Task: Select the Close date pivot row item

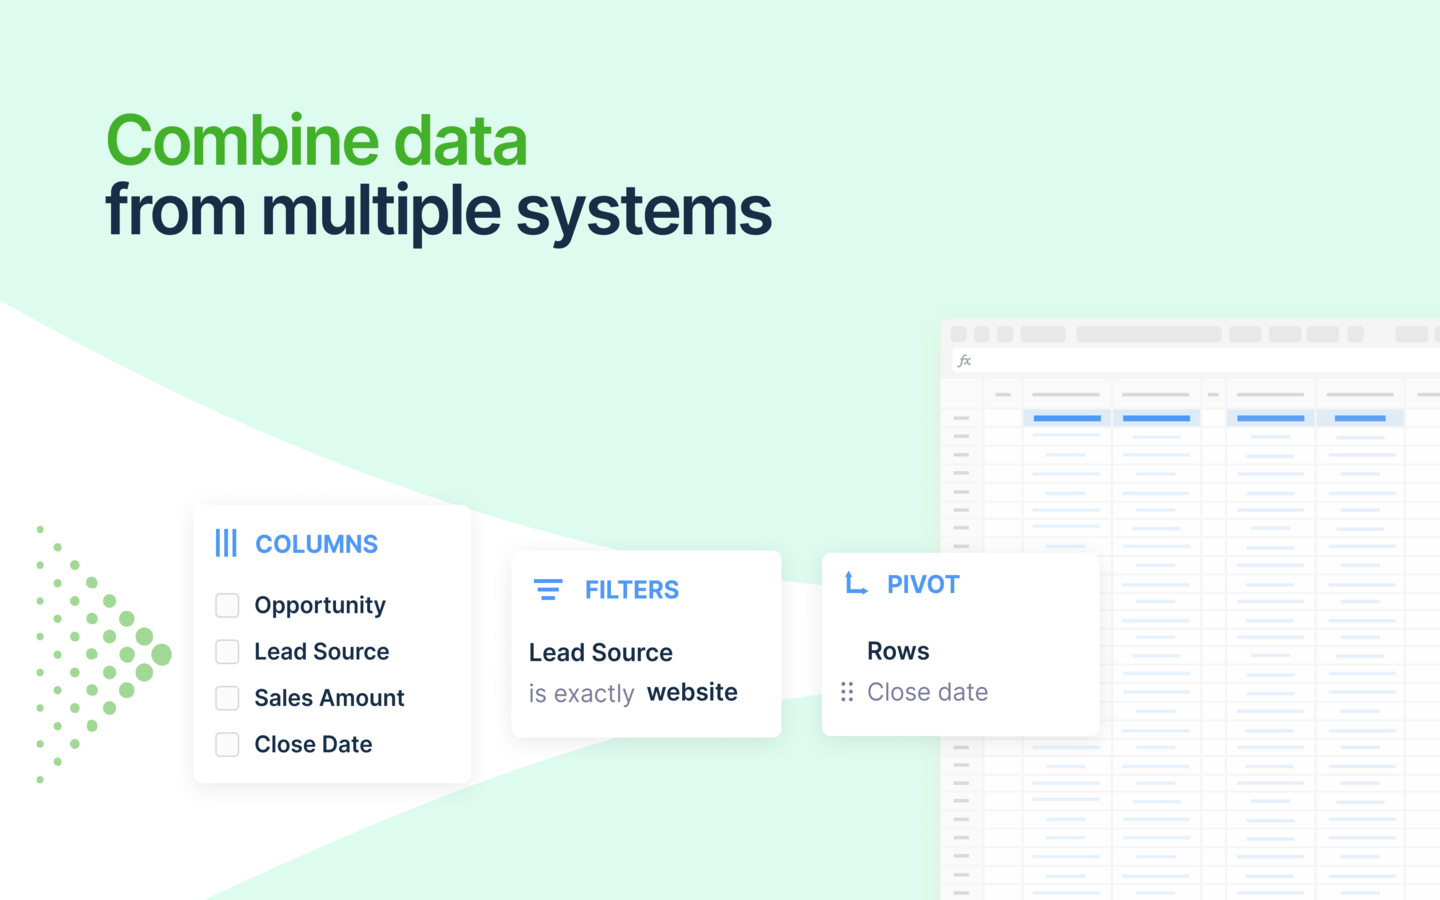Action: (x=927, y=692)
